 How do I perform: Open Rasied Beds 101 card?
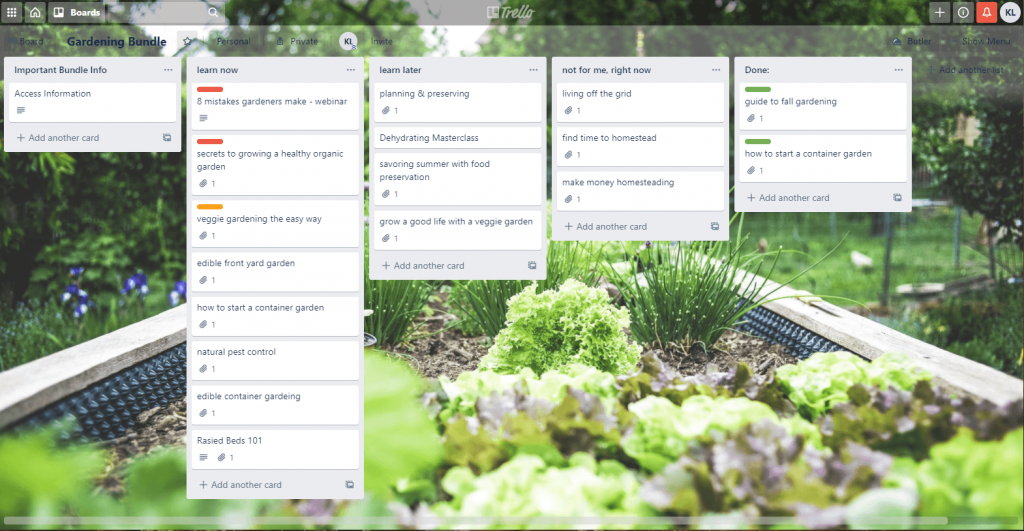[x=275, y=449]
